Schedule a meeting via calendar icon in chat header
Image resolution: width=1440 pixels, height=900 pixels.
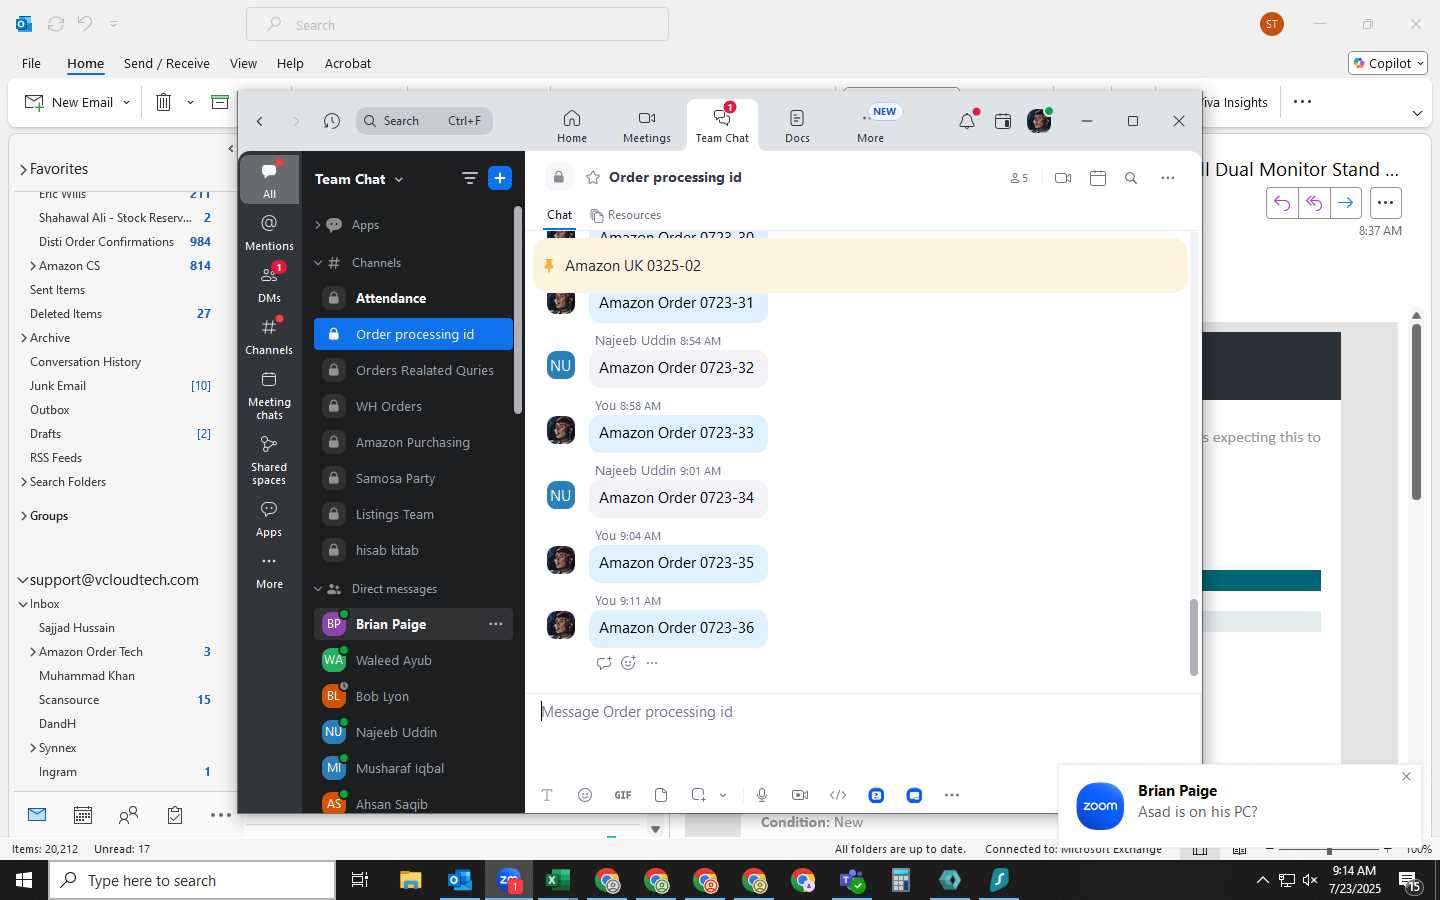(x=1098, y=178)
